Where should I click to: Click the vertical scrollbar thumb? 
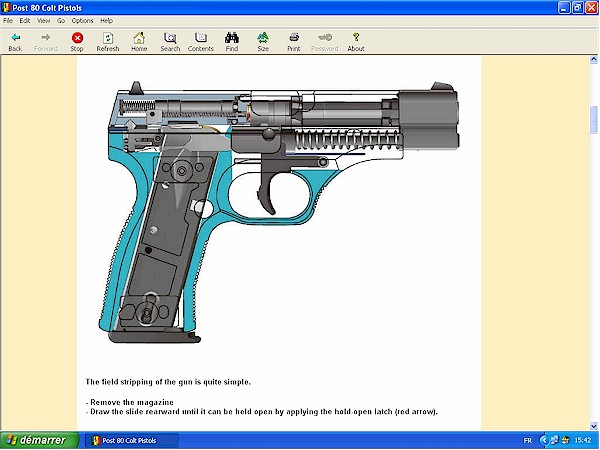(x=593, y=120)
